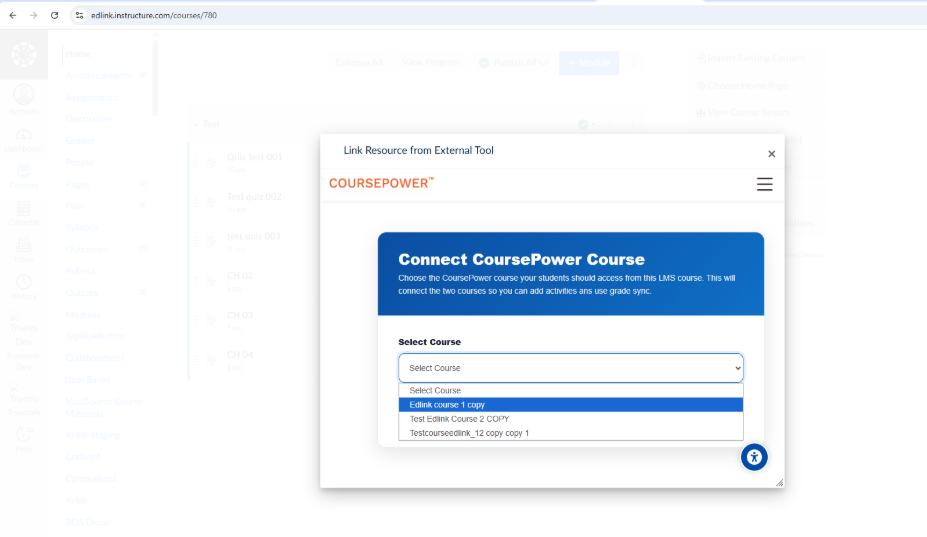Reload the page with the refresh icon
Image resolution: width=927 pixels, height=537 pixels.
tap(54, 15)
